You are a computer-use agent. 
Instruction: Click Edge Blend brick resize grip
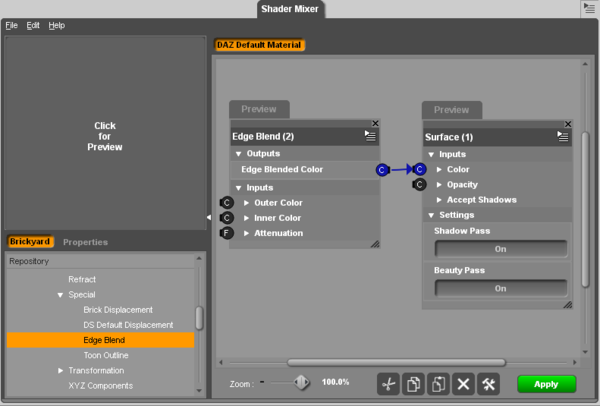pos(375,244)
